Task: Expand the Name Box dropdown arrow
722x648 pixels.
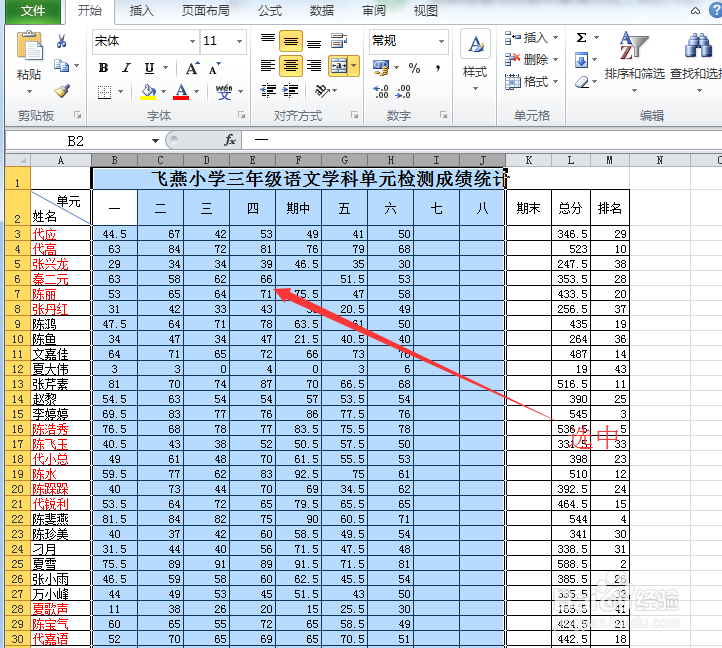Action: pos(155,140)
